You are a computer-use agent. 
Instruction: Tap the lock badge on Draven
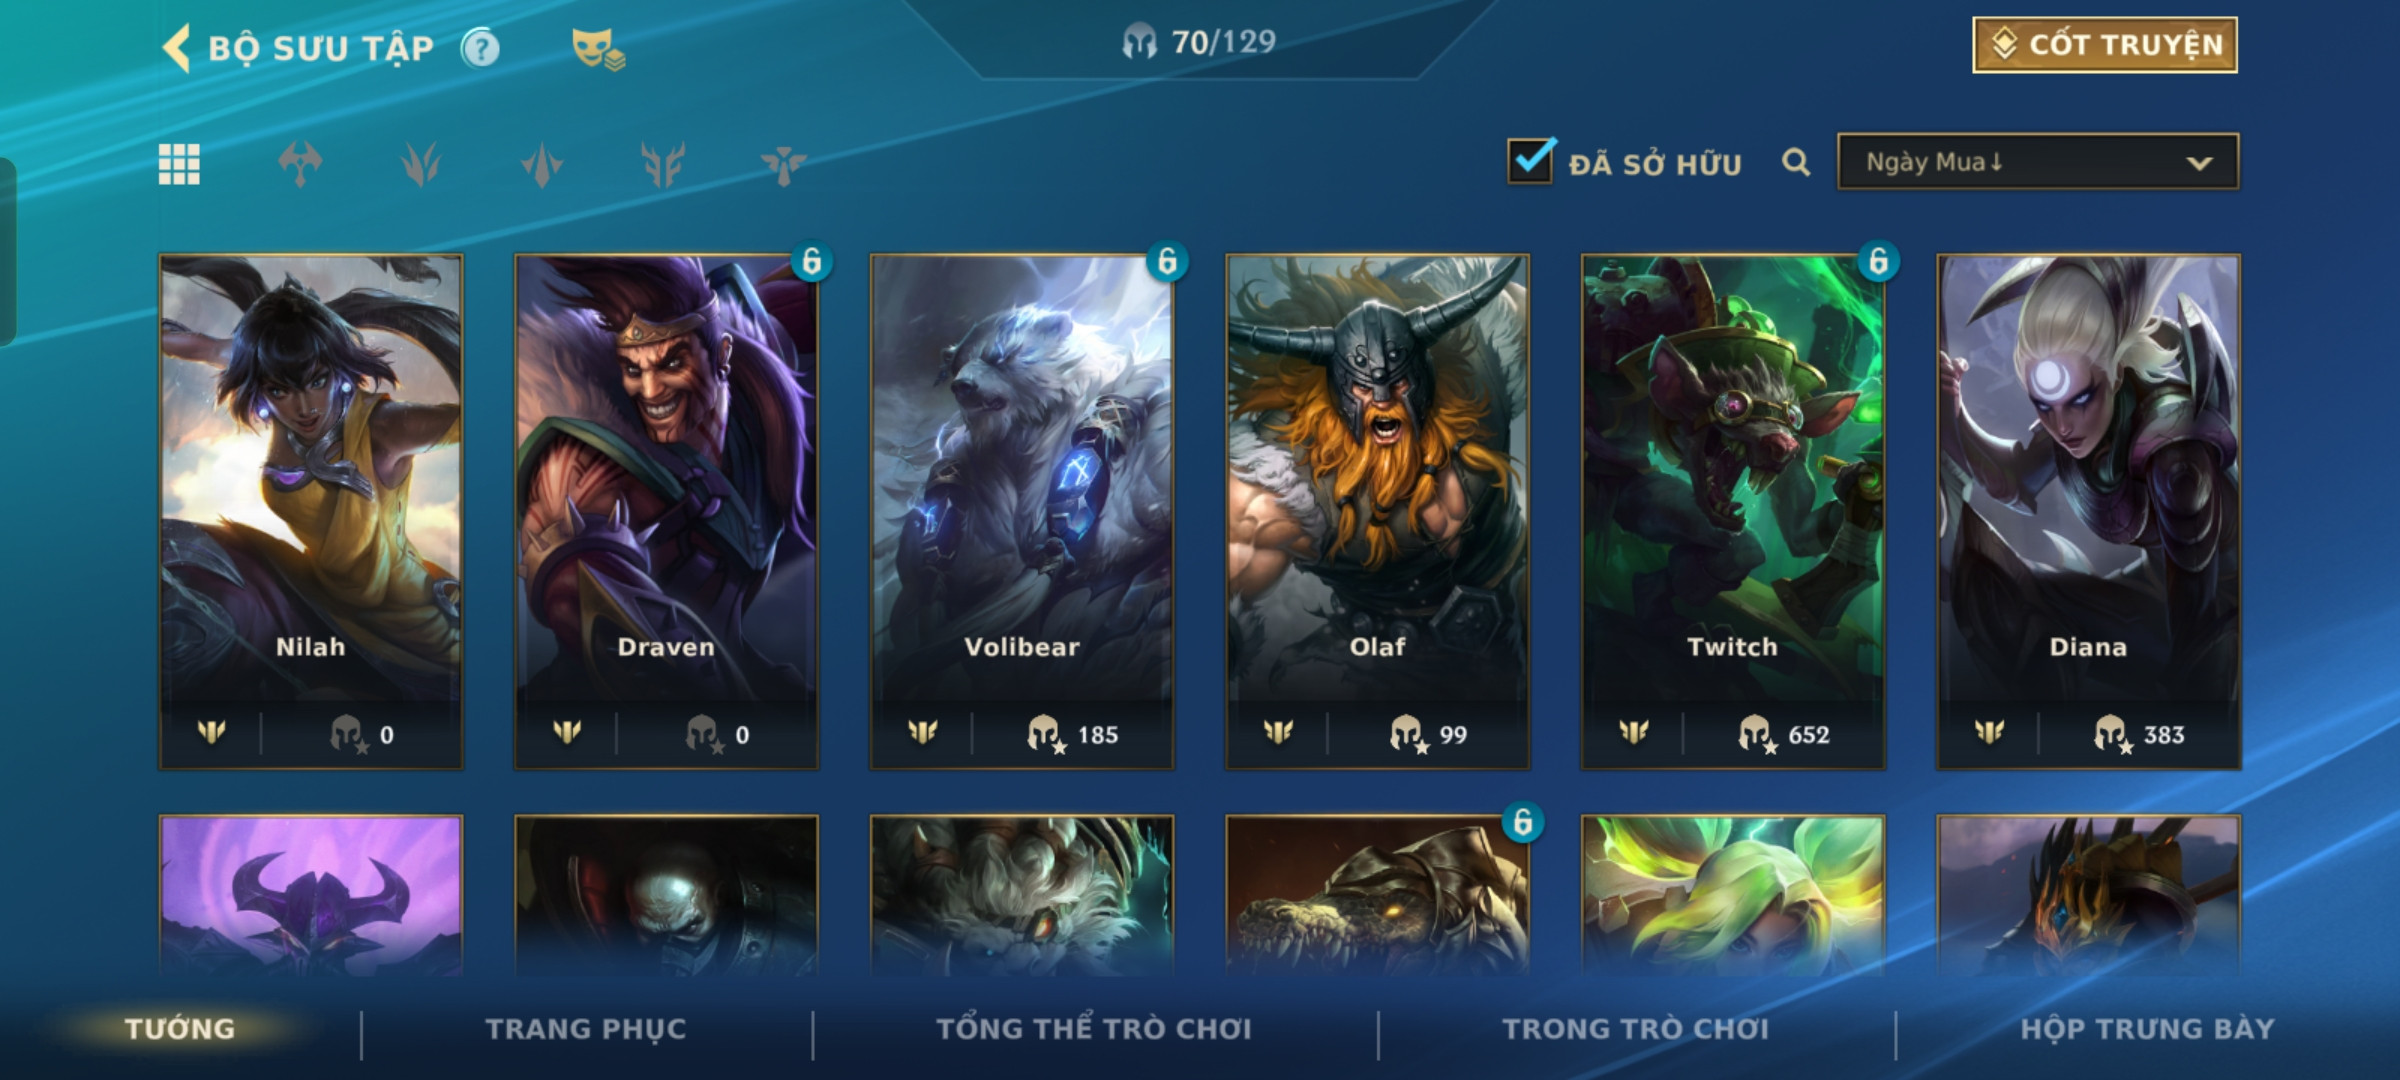pyautogui.click(x=812, y=262)
